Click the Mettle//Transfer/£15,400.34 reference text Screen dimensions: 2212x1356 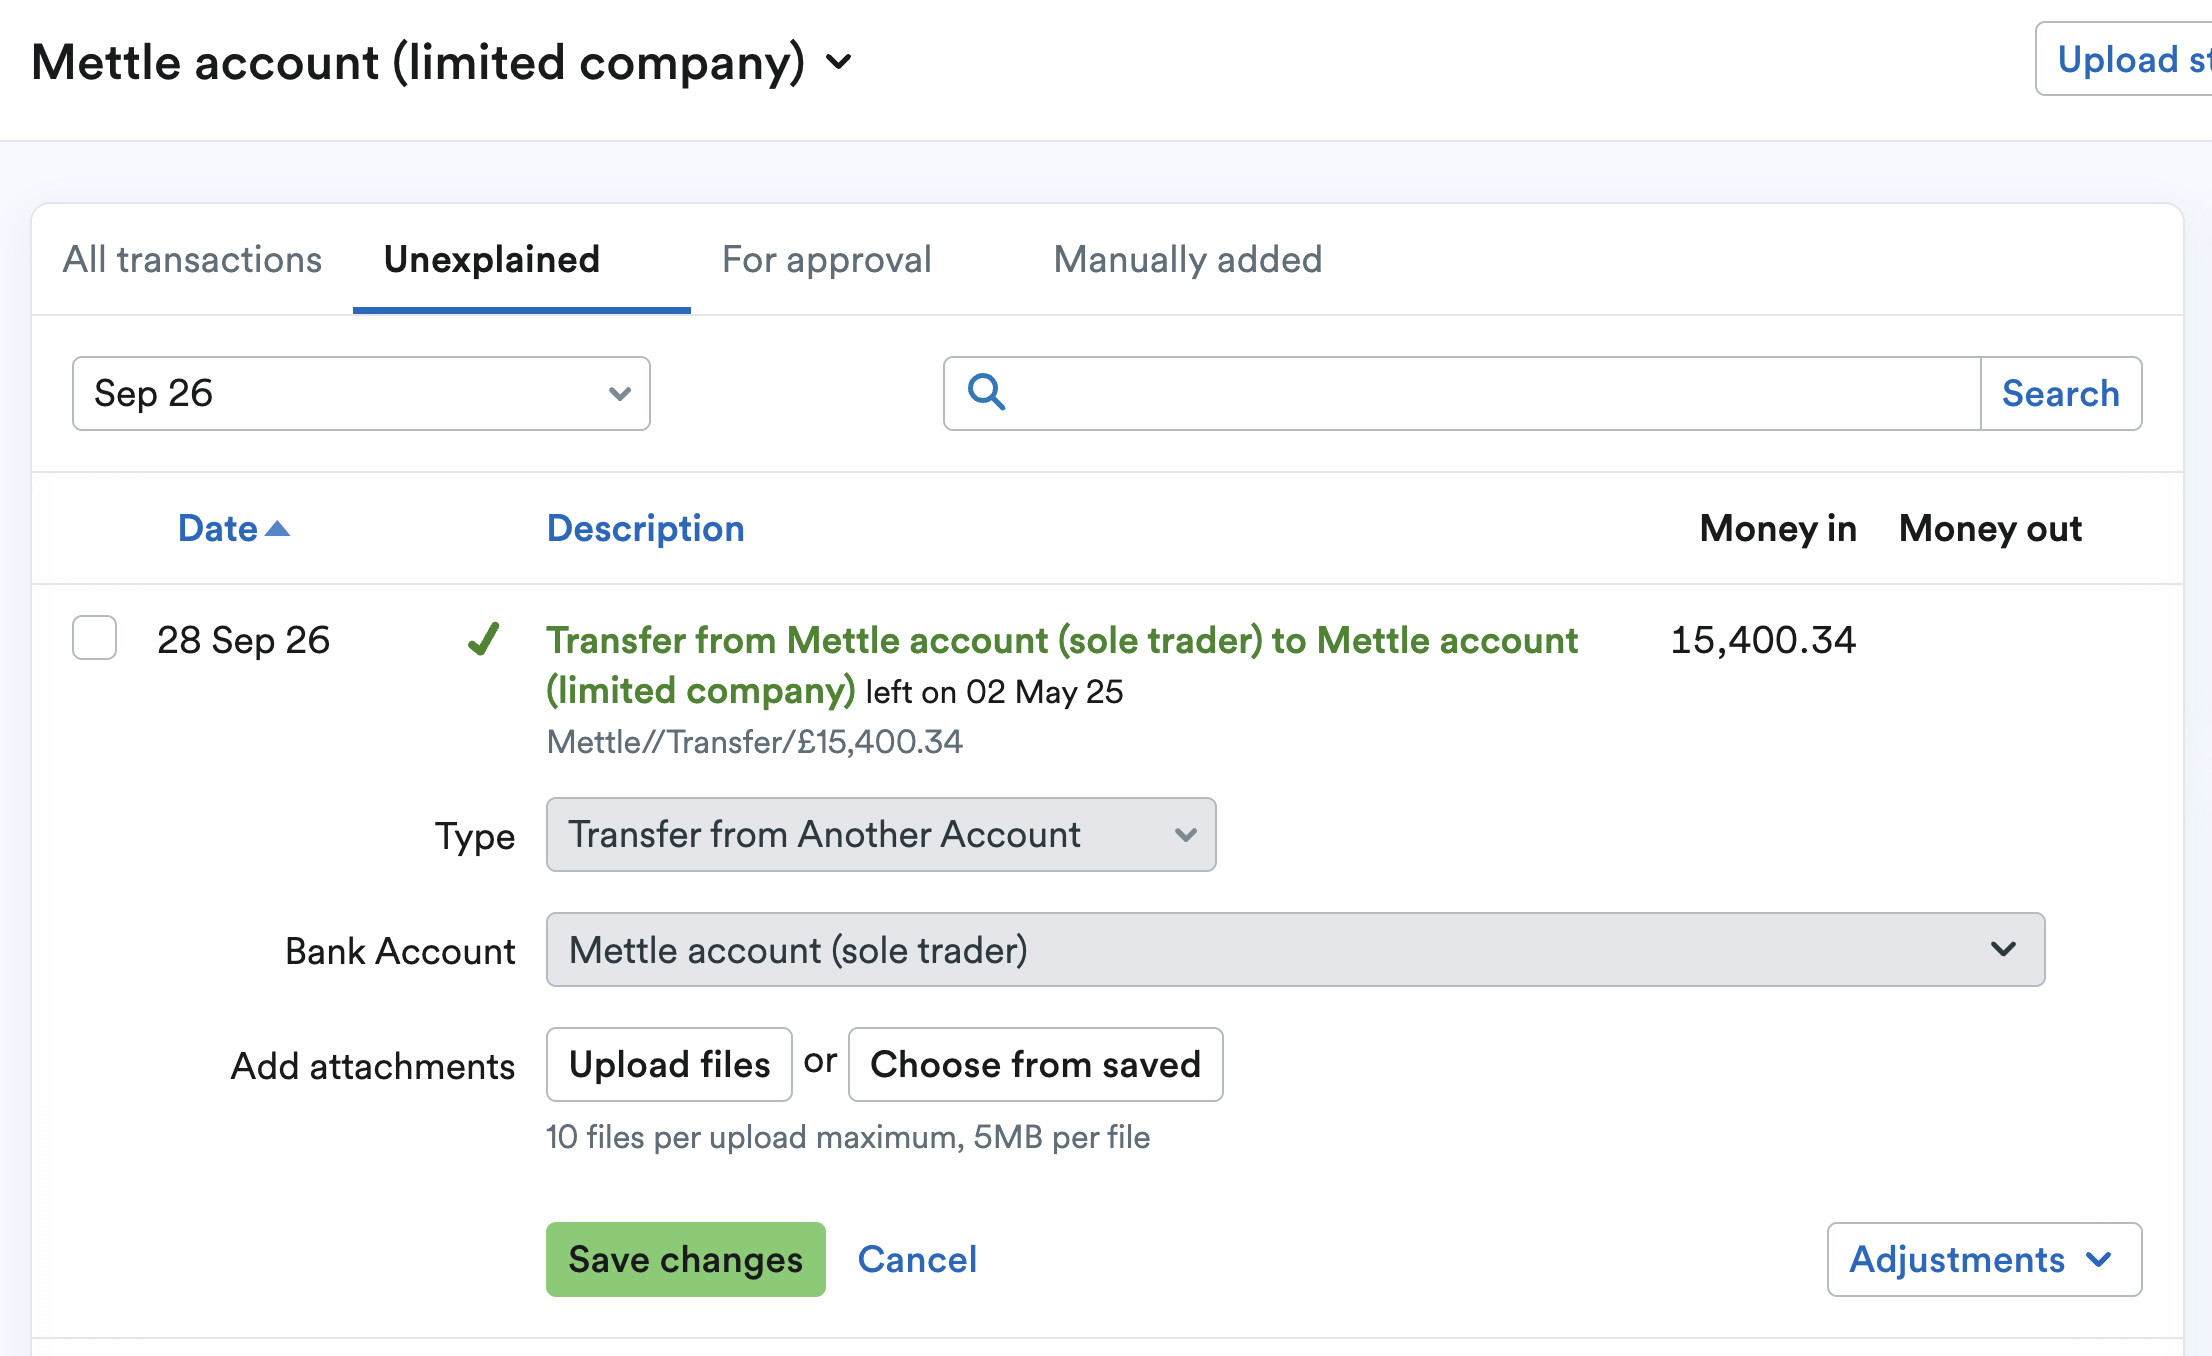tap(755, 742)
